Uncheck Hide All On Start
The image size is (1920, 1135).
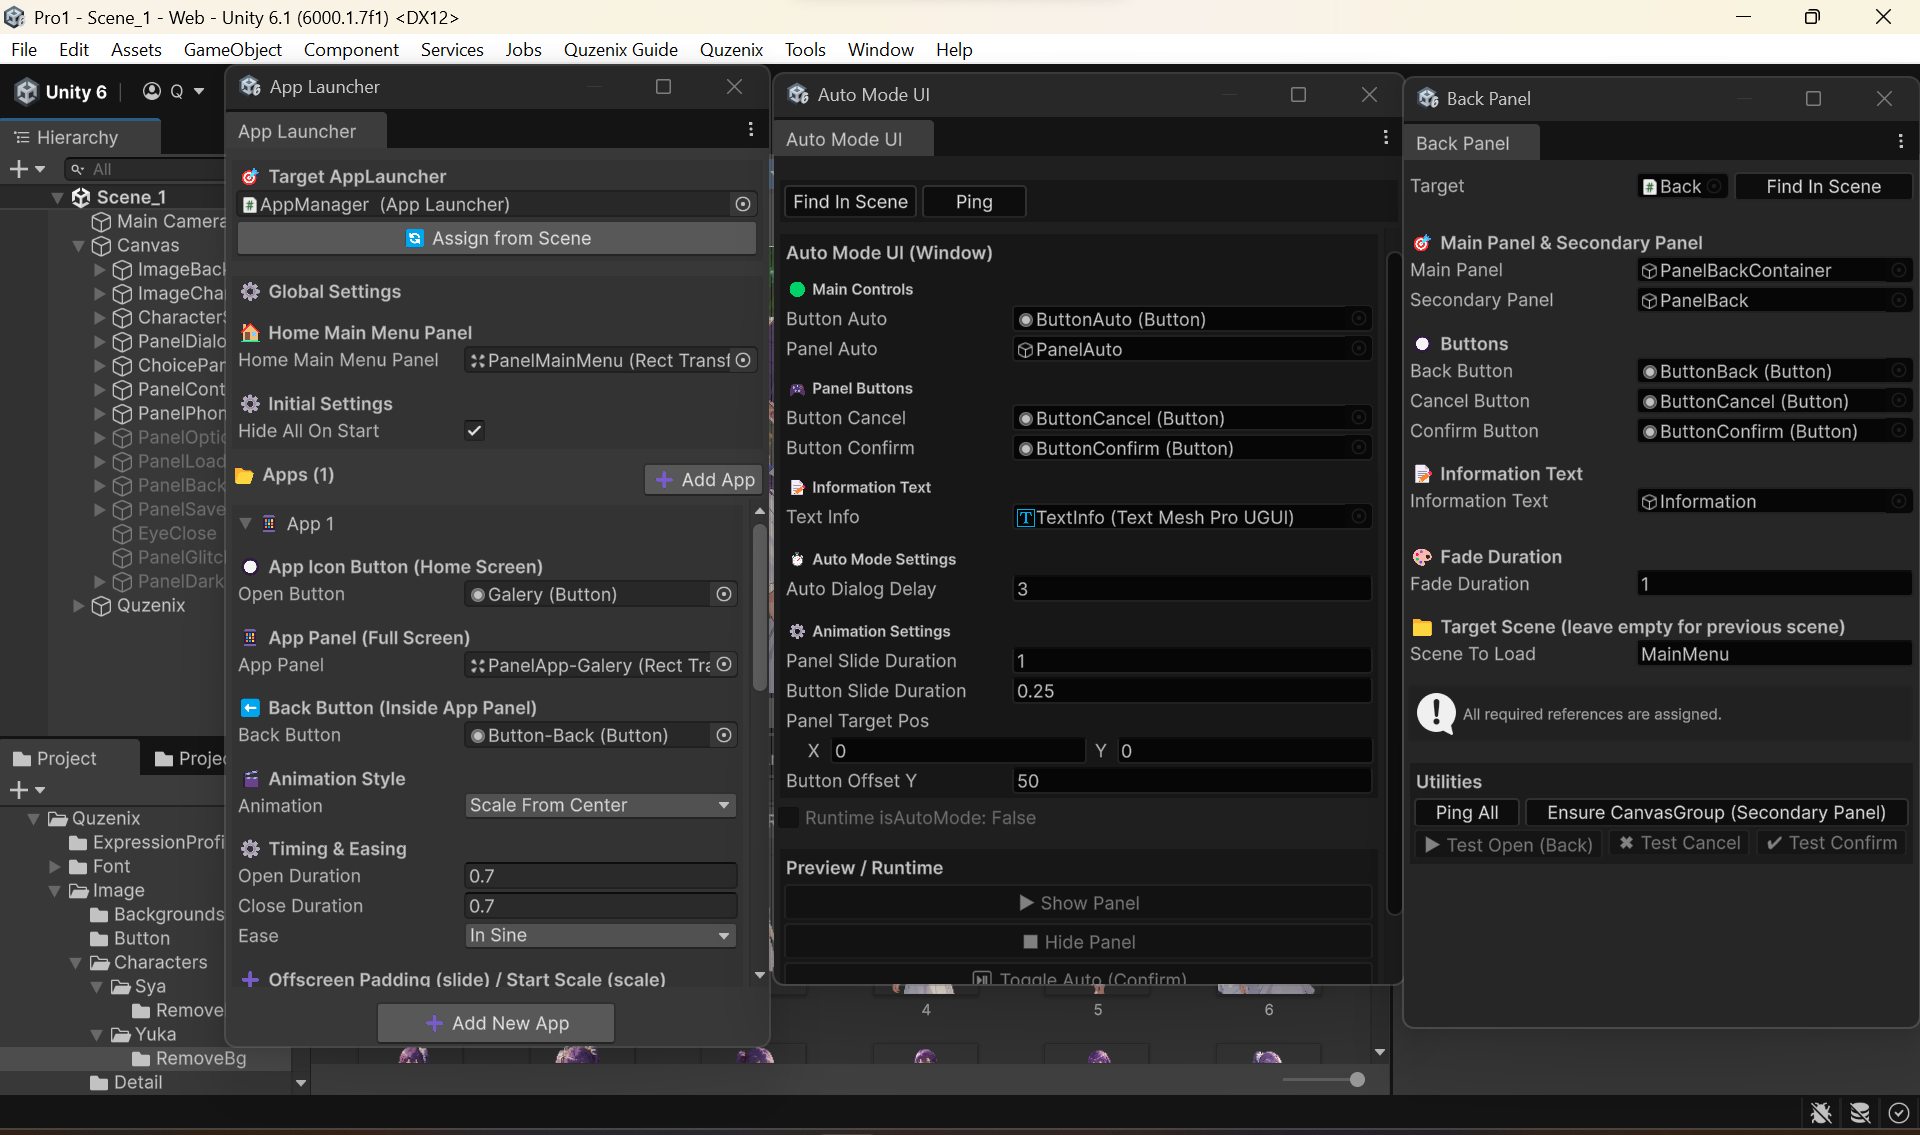pos(474,430)
